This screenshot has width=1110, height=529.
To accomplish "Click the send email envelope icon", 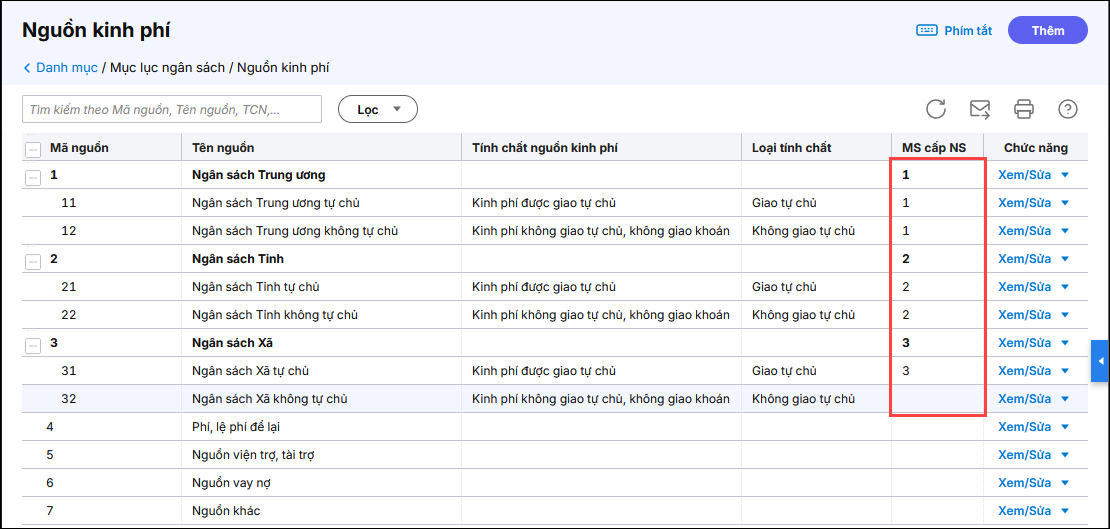I will tap(980, 109).
